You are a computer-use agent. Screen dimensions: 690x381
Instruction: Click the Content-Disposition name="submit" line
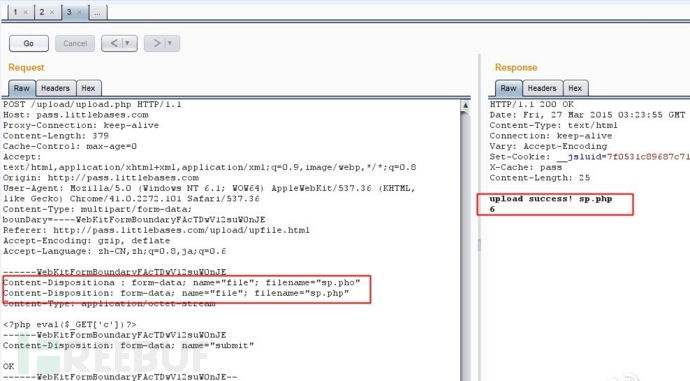point(128,345)
